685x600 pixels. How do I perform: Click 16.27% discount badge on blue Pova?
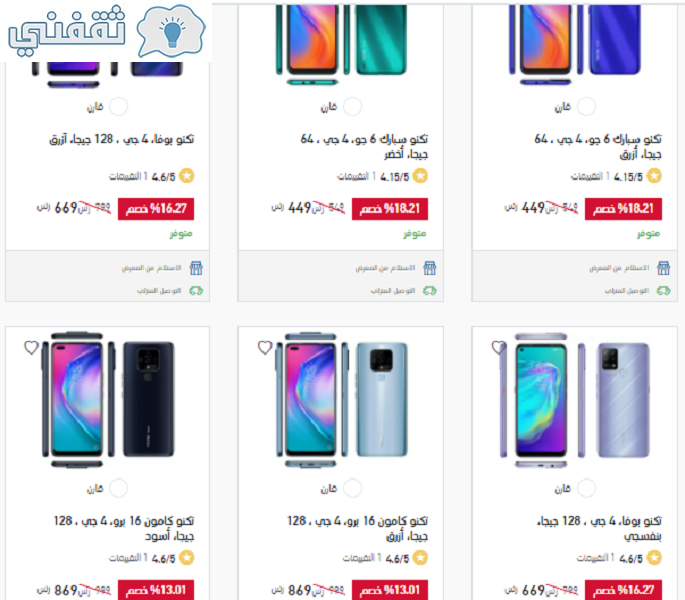pos(156,209)
